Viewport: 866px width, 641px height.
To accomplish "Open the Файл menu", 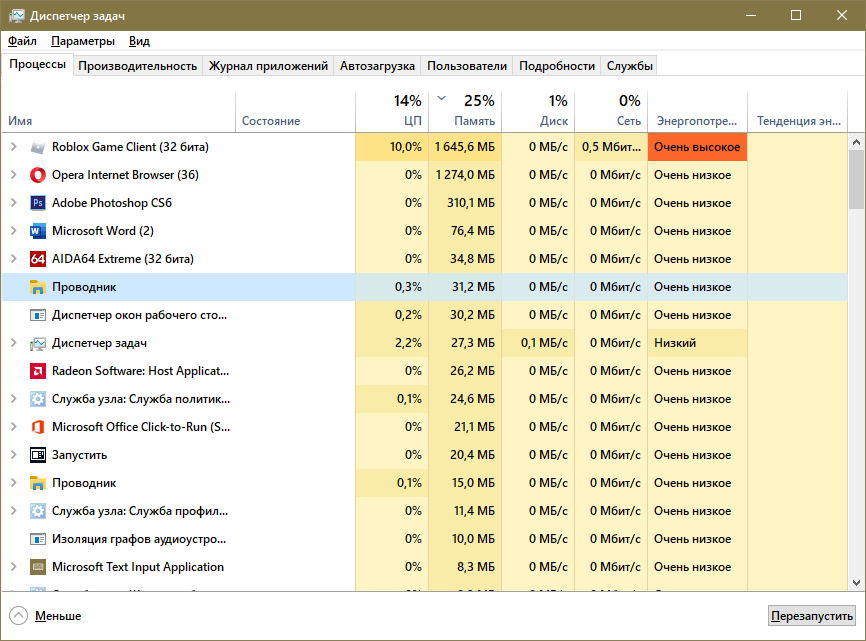I will 22,41.
